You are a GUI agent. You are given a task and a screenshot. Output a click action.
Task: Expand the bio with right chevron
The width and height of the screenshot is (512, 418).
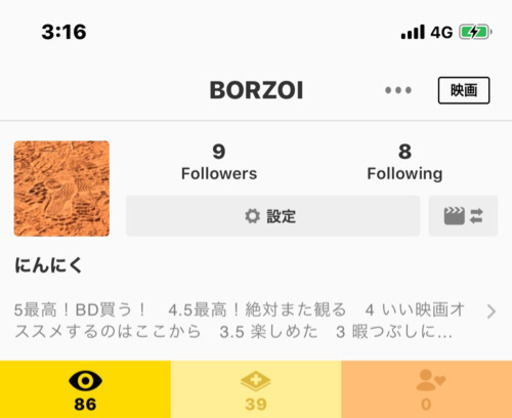click(x=491, y=312)
